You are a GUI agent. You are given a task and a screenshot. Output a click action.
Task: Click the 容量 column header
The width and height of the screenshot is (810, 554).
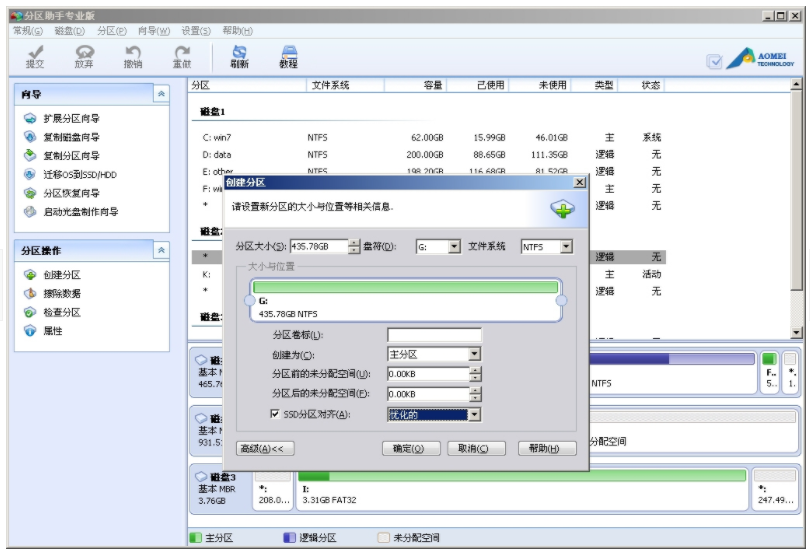(415, 85)
